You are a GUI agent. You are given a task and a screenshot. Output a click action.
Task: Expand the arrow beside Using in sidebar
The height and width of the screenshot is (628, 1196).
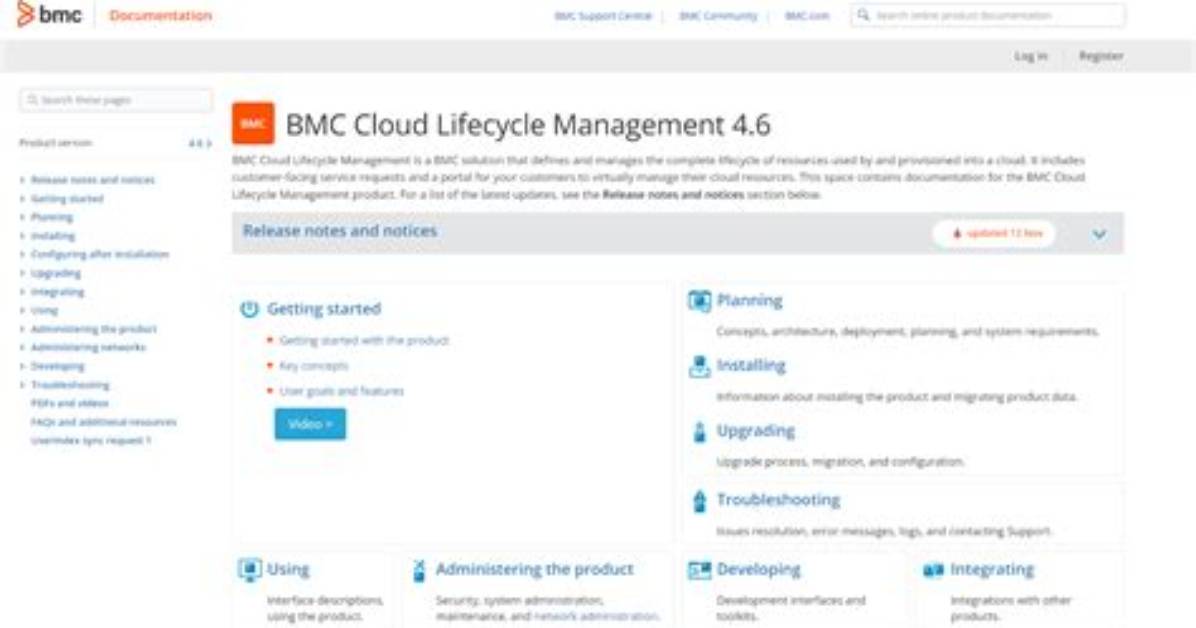coord(22,311)
